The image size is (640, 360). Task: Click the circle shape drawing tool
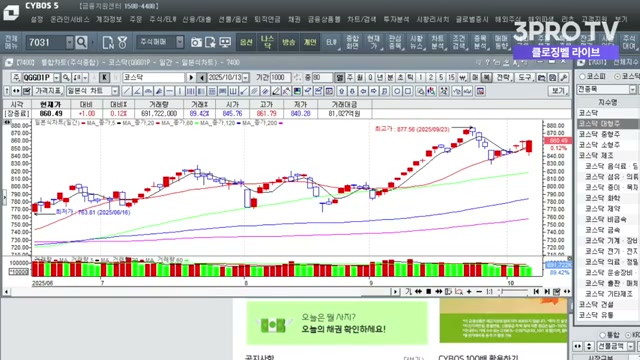(397, 91)
